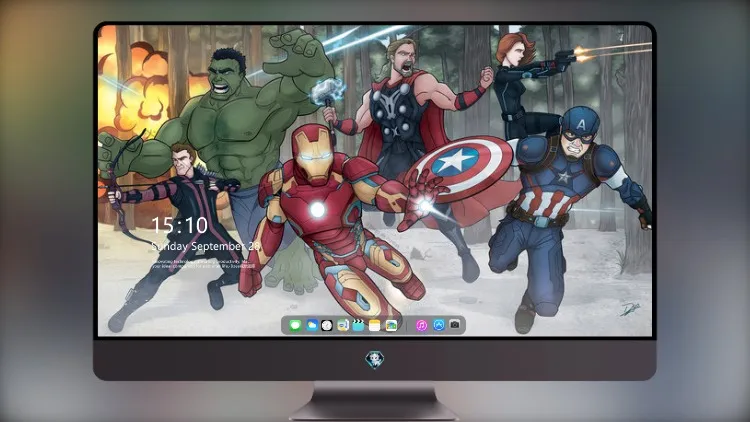Image resolution: width=750 pixels, height=422 pixels.
Task: Click the logo badge below the monitor screen
Action: click(375, 359)
